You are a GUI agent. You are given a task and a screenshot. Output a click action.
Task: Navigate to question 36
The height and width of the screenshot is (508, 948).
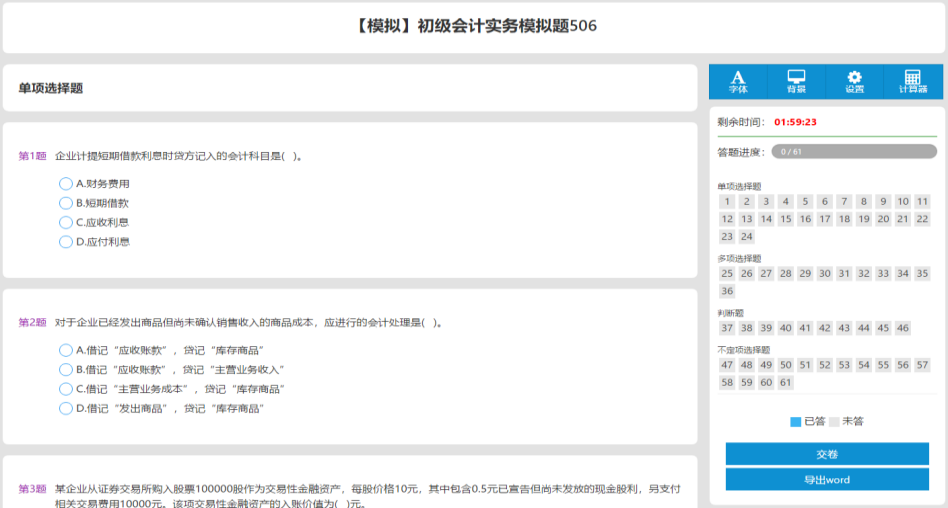coord(727,291)
